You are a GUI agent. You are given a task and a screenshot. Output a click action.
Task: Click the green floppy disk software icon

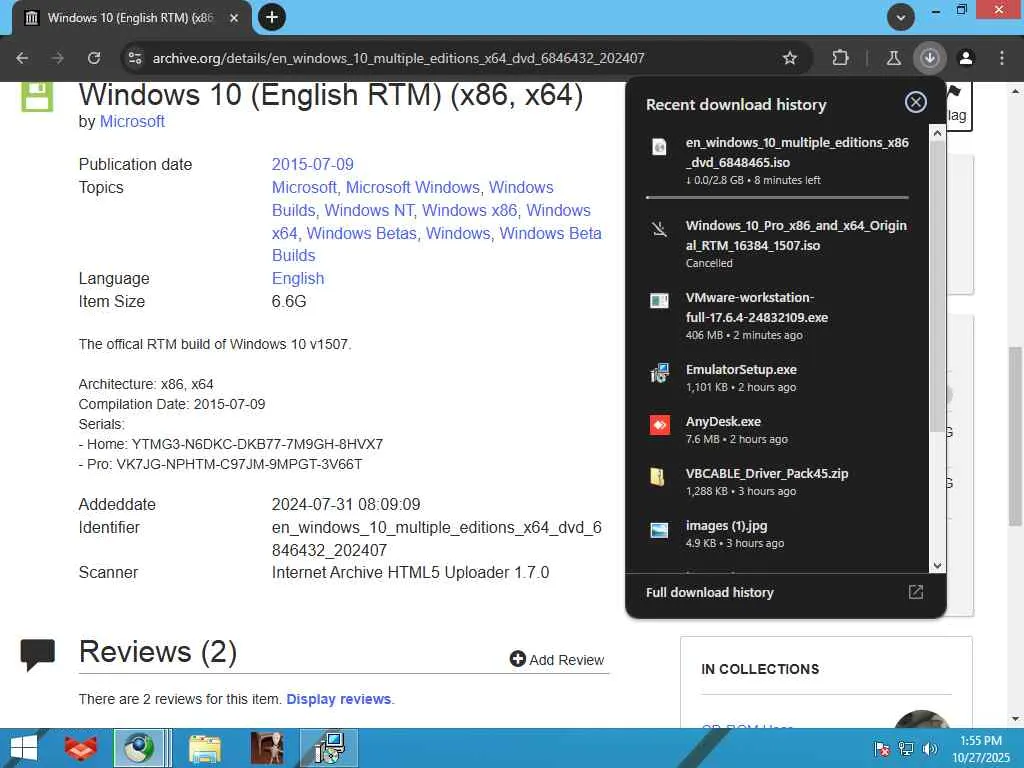(37, 96)
